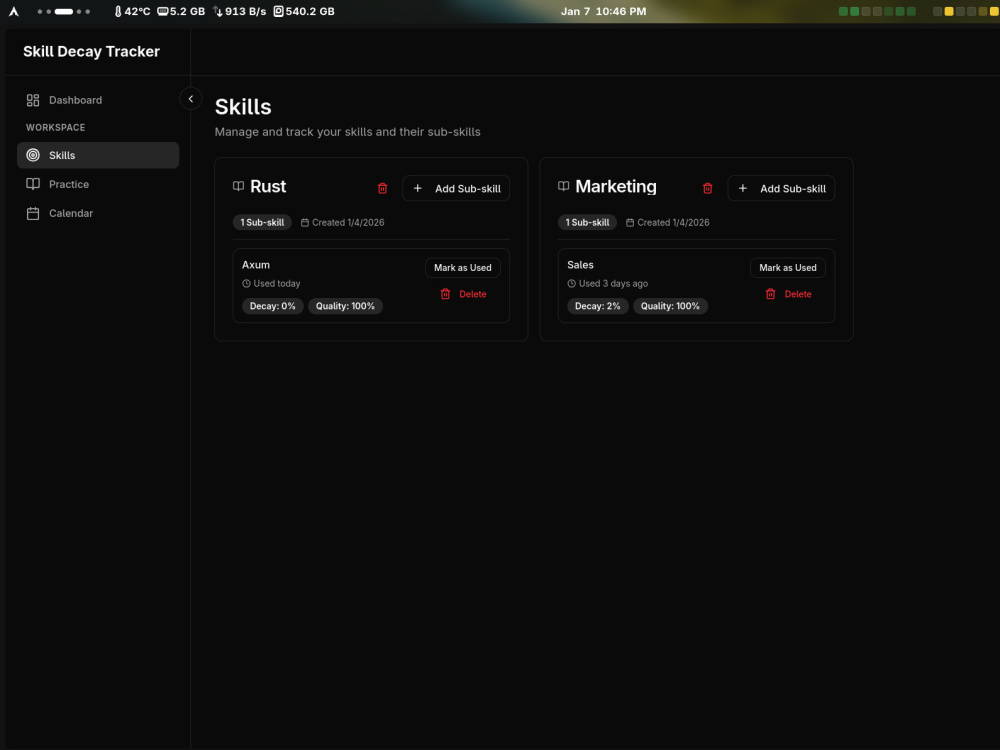This screenshot has width=1000, height=750.
Task: Click the '1 Sub-skill' badge on Marketing
Action: (x=587, y=223)
